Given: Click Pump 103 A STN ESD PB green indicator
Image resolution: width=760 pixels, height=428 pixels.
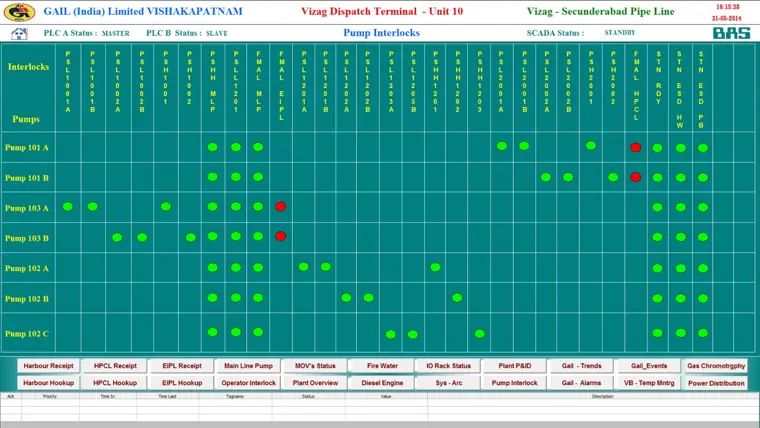Looking at the screenshot, I should (703, 207).
